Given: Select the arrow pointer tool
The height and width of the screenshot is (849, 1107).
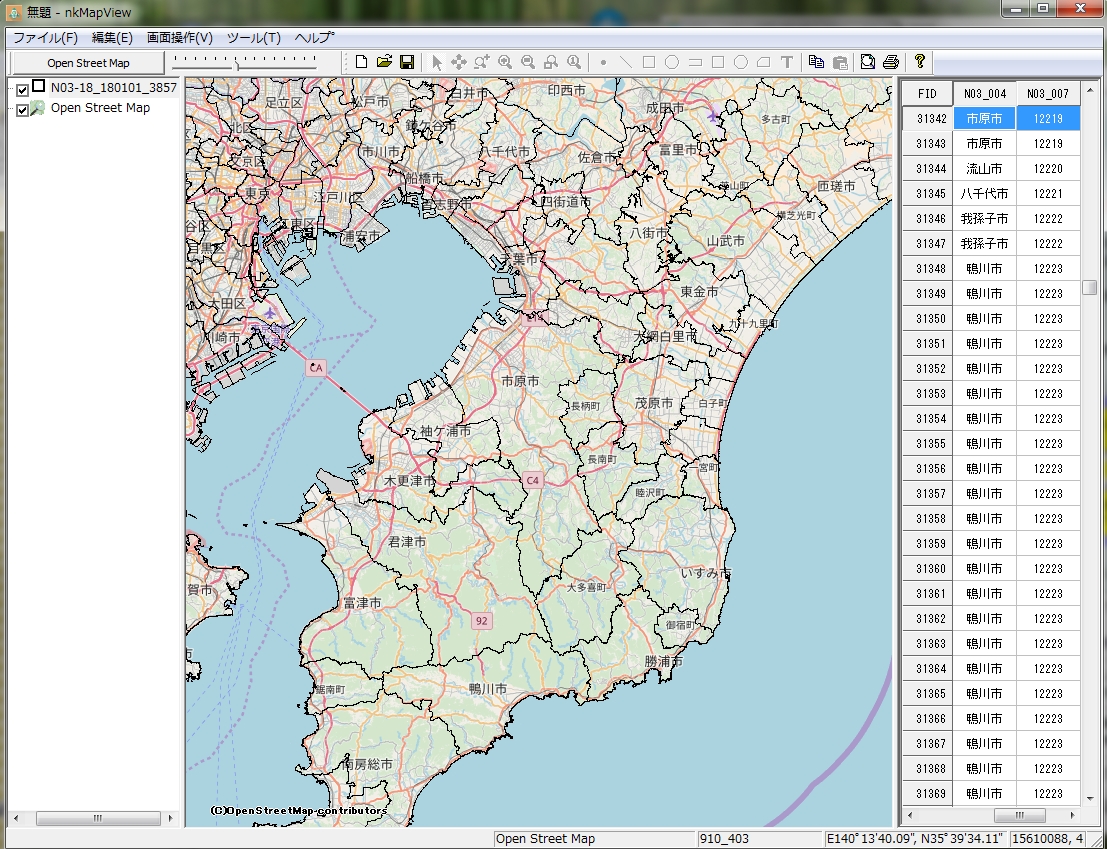Looking at the screenshot, I should [436, 62].
